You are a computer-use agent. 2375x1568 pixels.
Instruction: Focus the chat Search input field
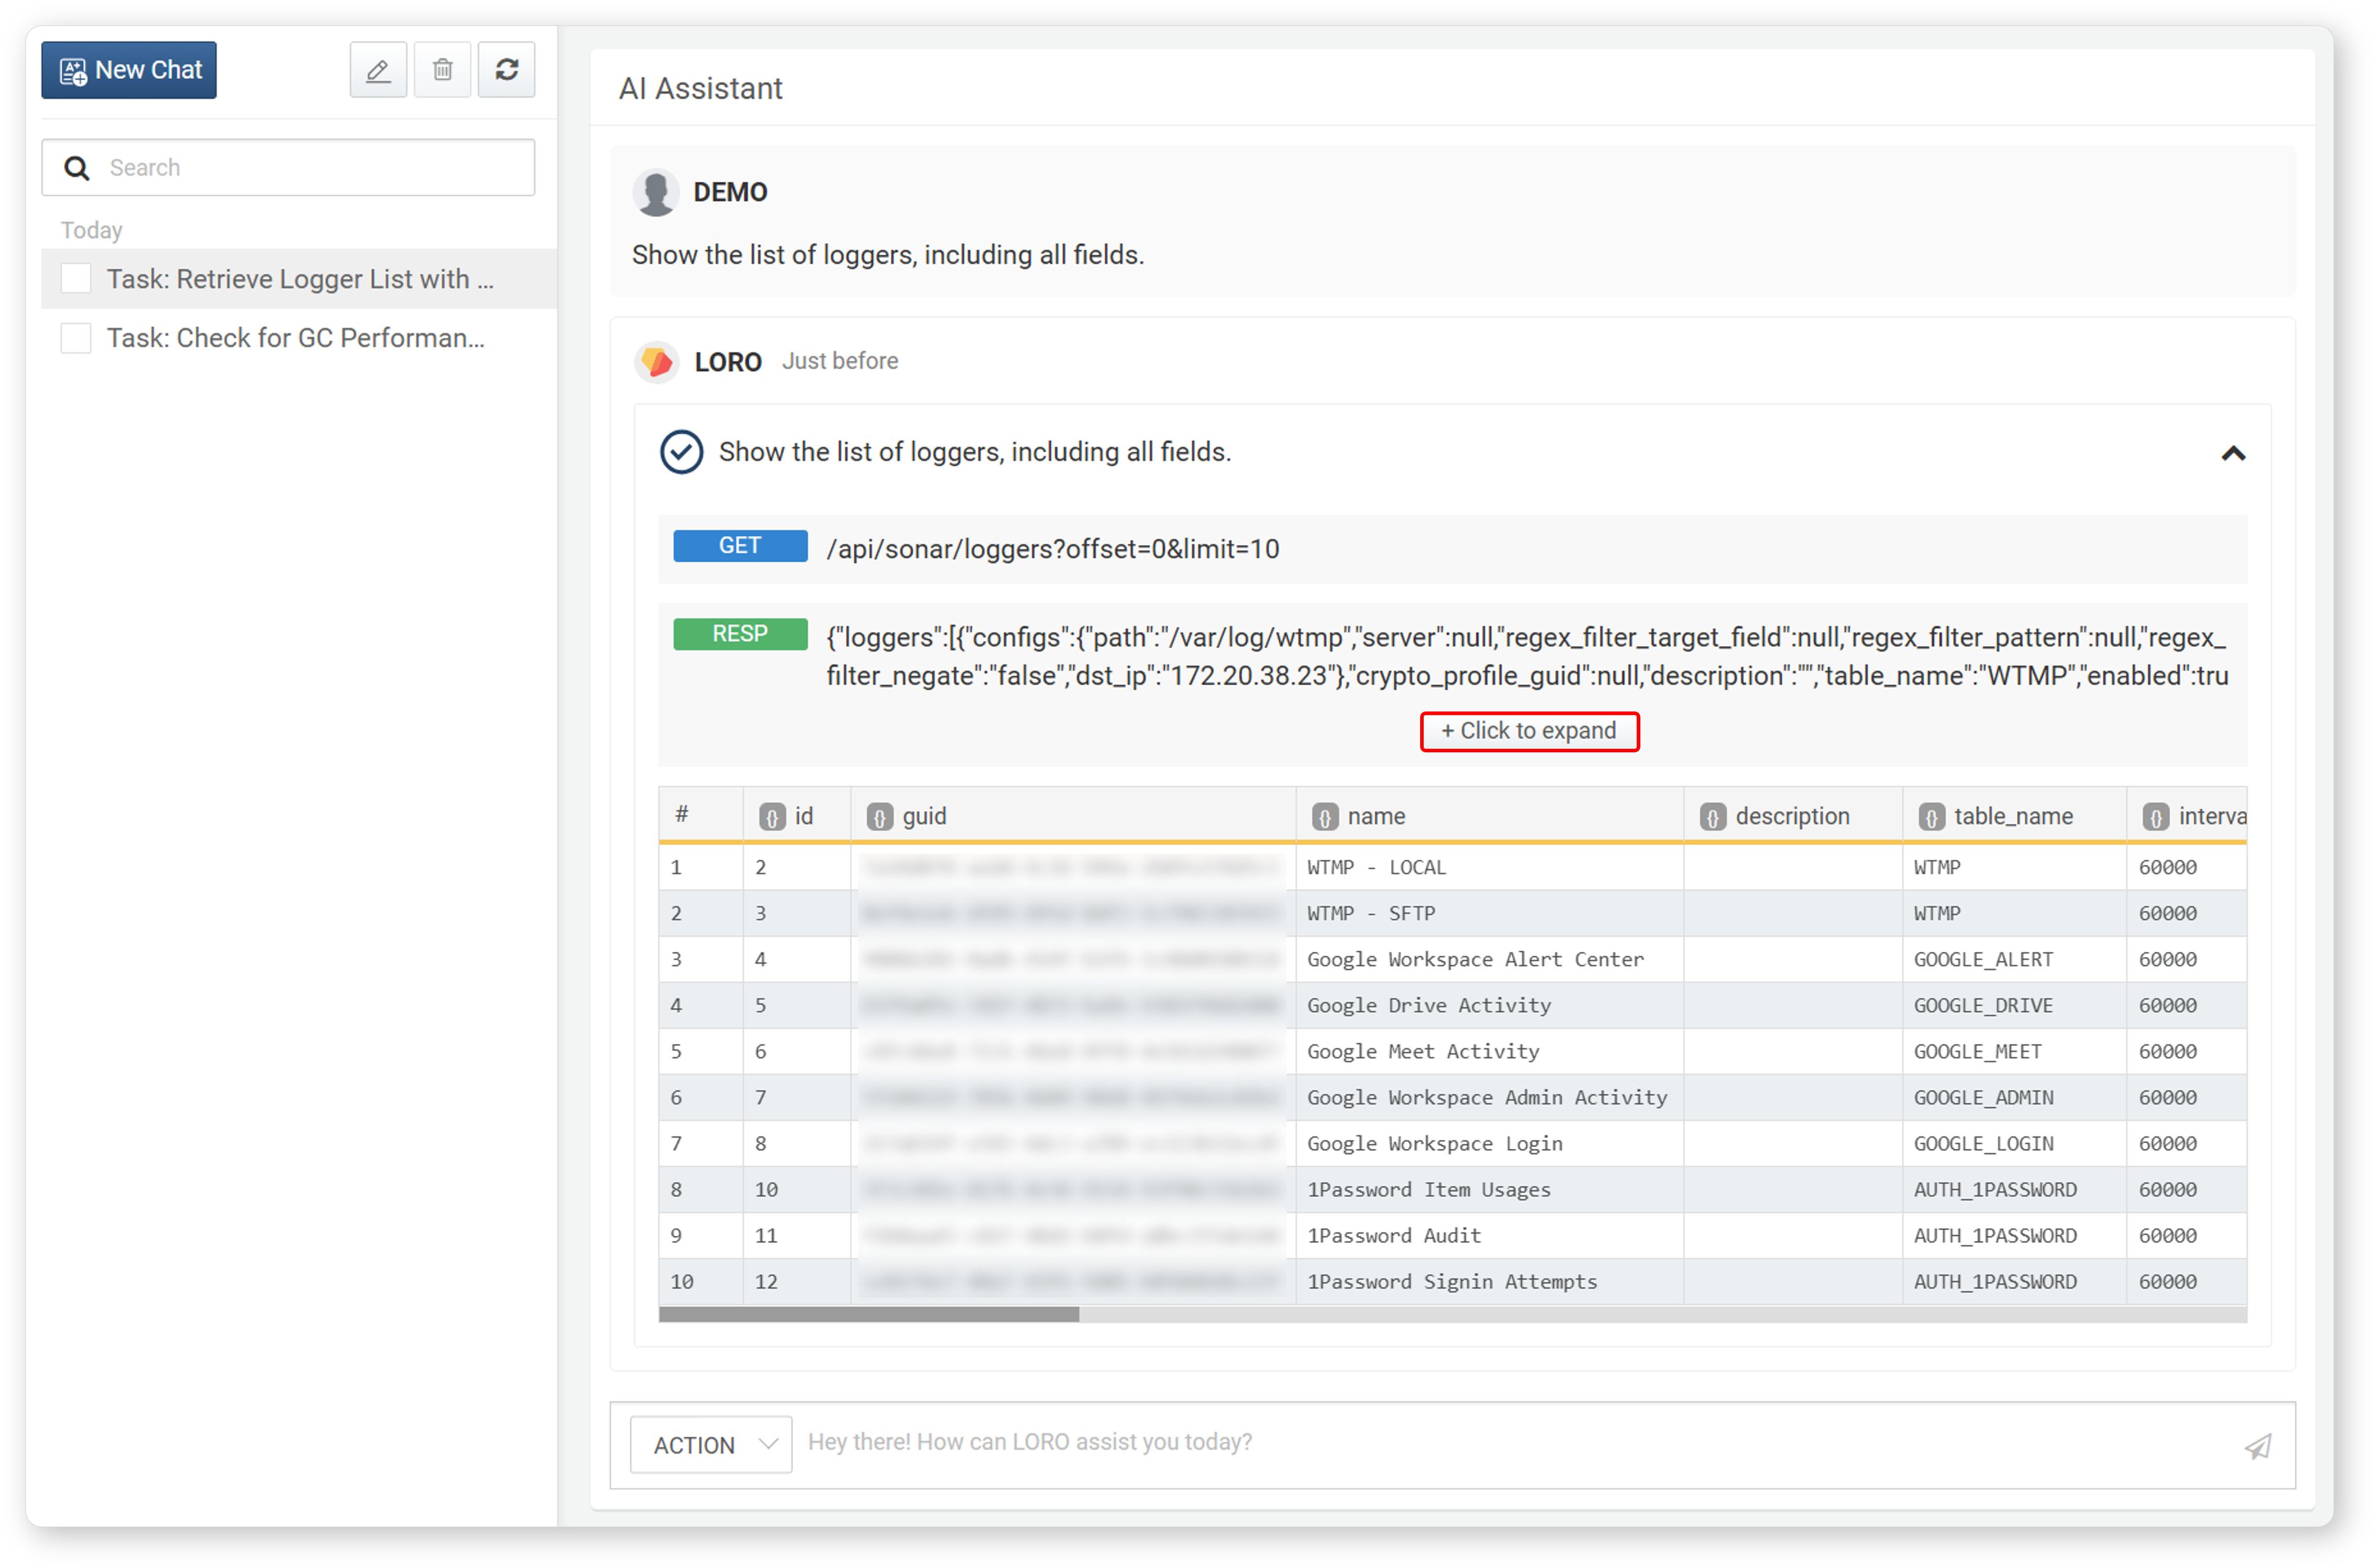click(288, 168)
